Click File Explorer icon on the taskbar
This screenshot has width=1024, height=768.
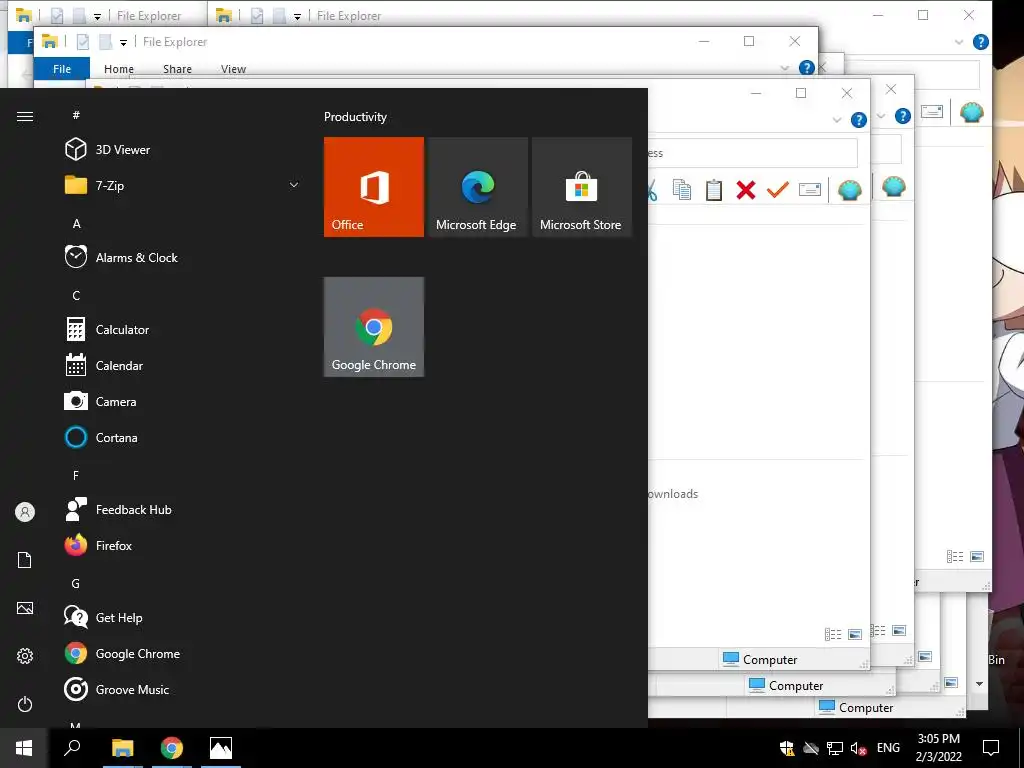(x=123, y=748)
